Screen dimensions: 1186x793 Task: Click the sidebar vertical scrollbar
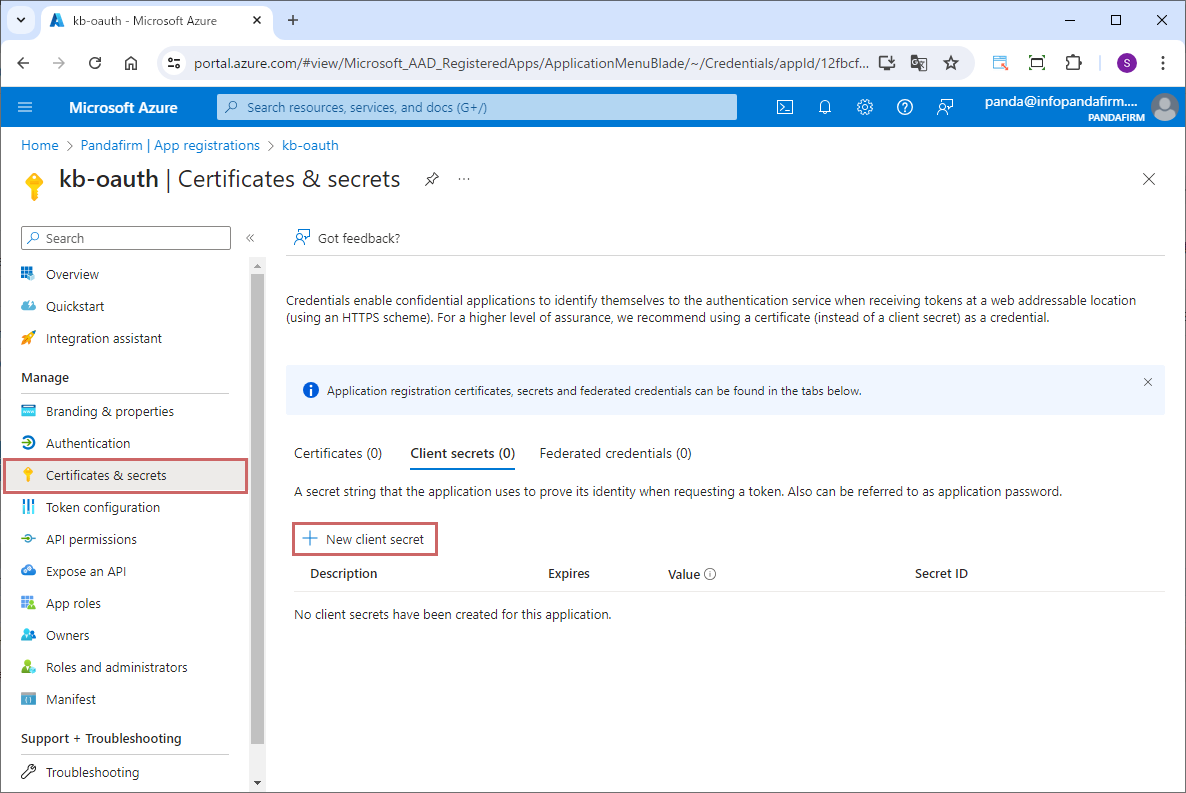tap(257, 500)
